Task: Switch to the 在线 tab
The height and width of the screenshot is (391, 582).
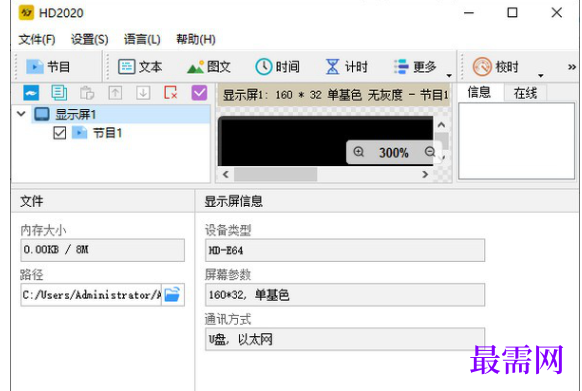Action: pos(525,93)
